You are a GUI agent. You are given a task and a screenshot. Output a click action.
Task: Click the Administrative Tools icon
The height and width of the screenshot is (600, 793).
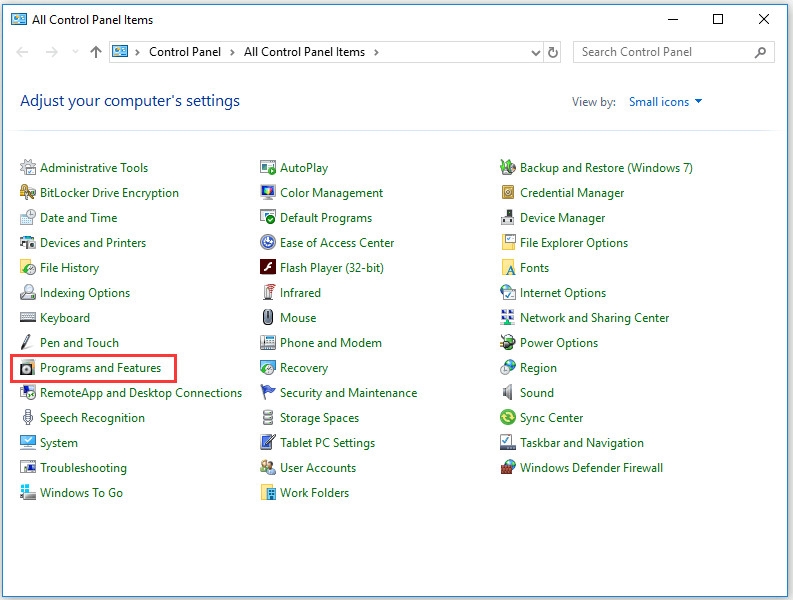click(28, 167)
